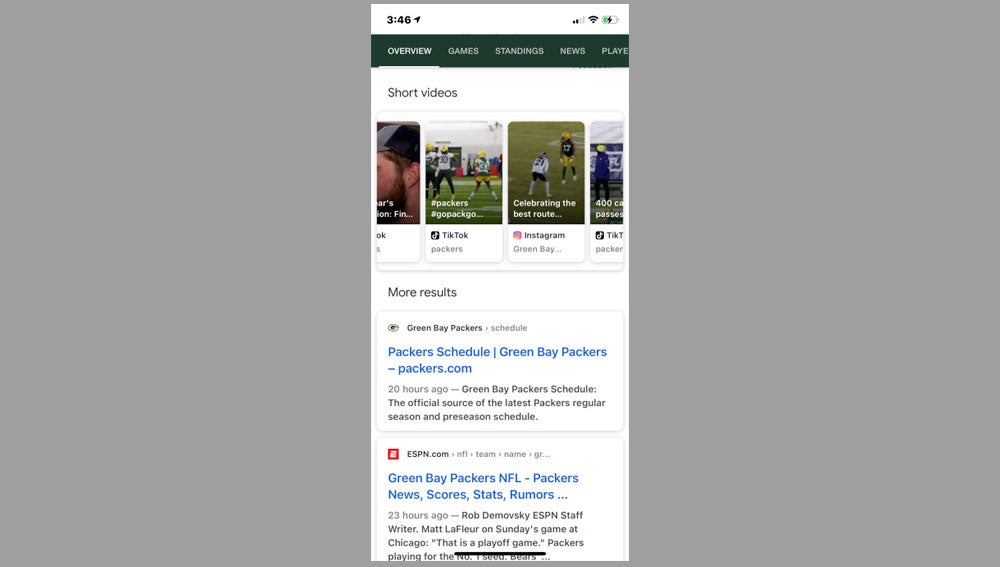Image resolution: width=1000 pixels, height=567 pixels.
Task: Click the TikTok logo icon beside 'TikTok' above 'packers'
Action: click(435, 235)
